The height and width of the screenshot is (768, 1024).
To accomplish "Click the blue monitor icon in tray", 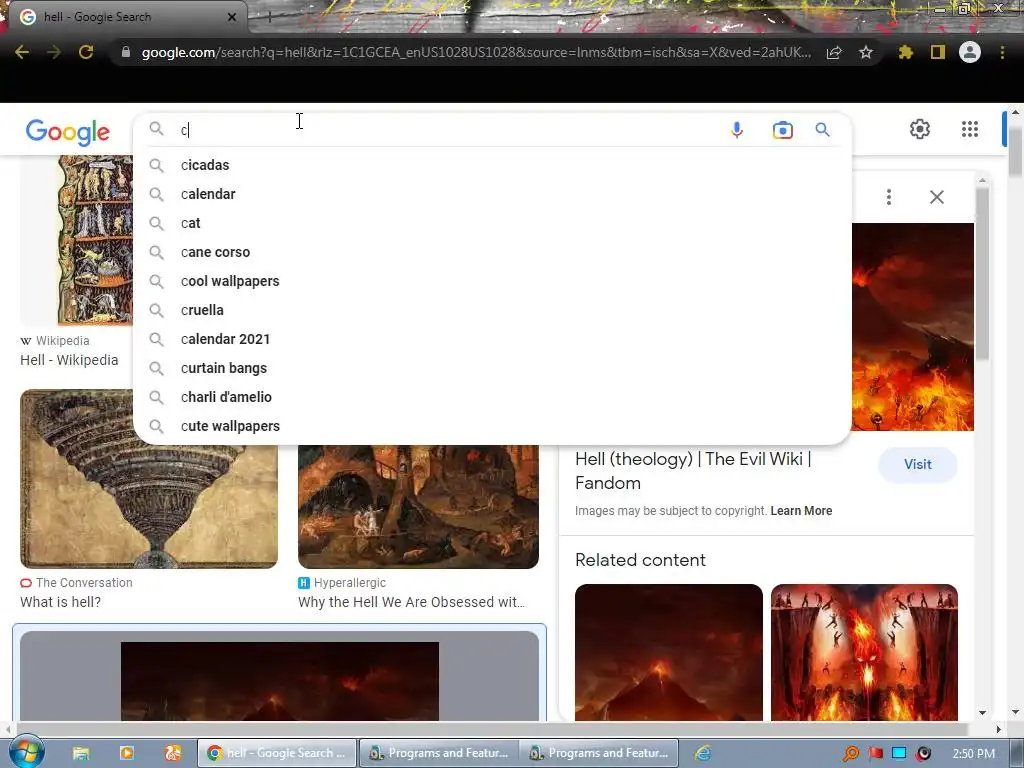I will (899, 753).
